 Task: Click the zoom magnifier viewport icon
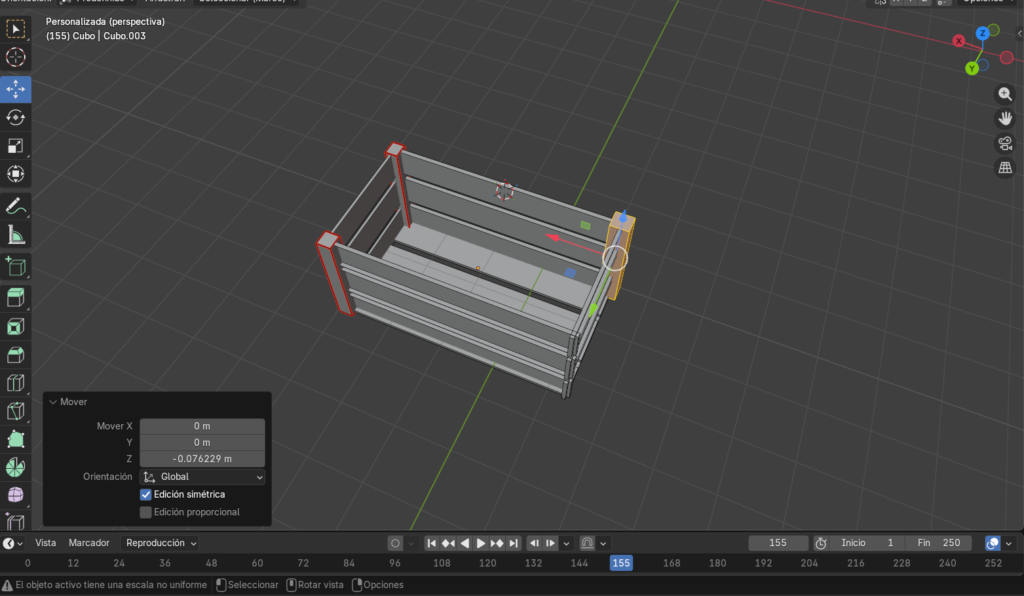[1005, 94]
